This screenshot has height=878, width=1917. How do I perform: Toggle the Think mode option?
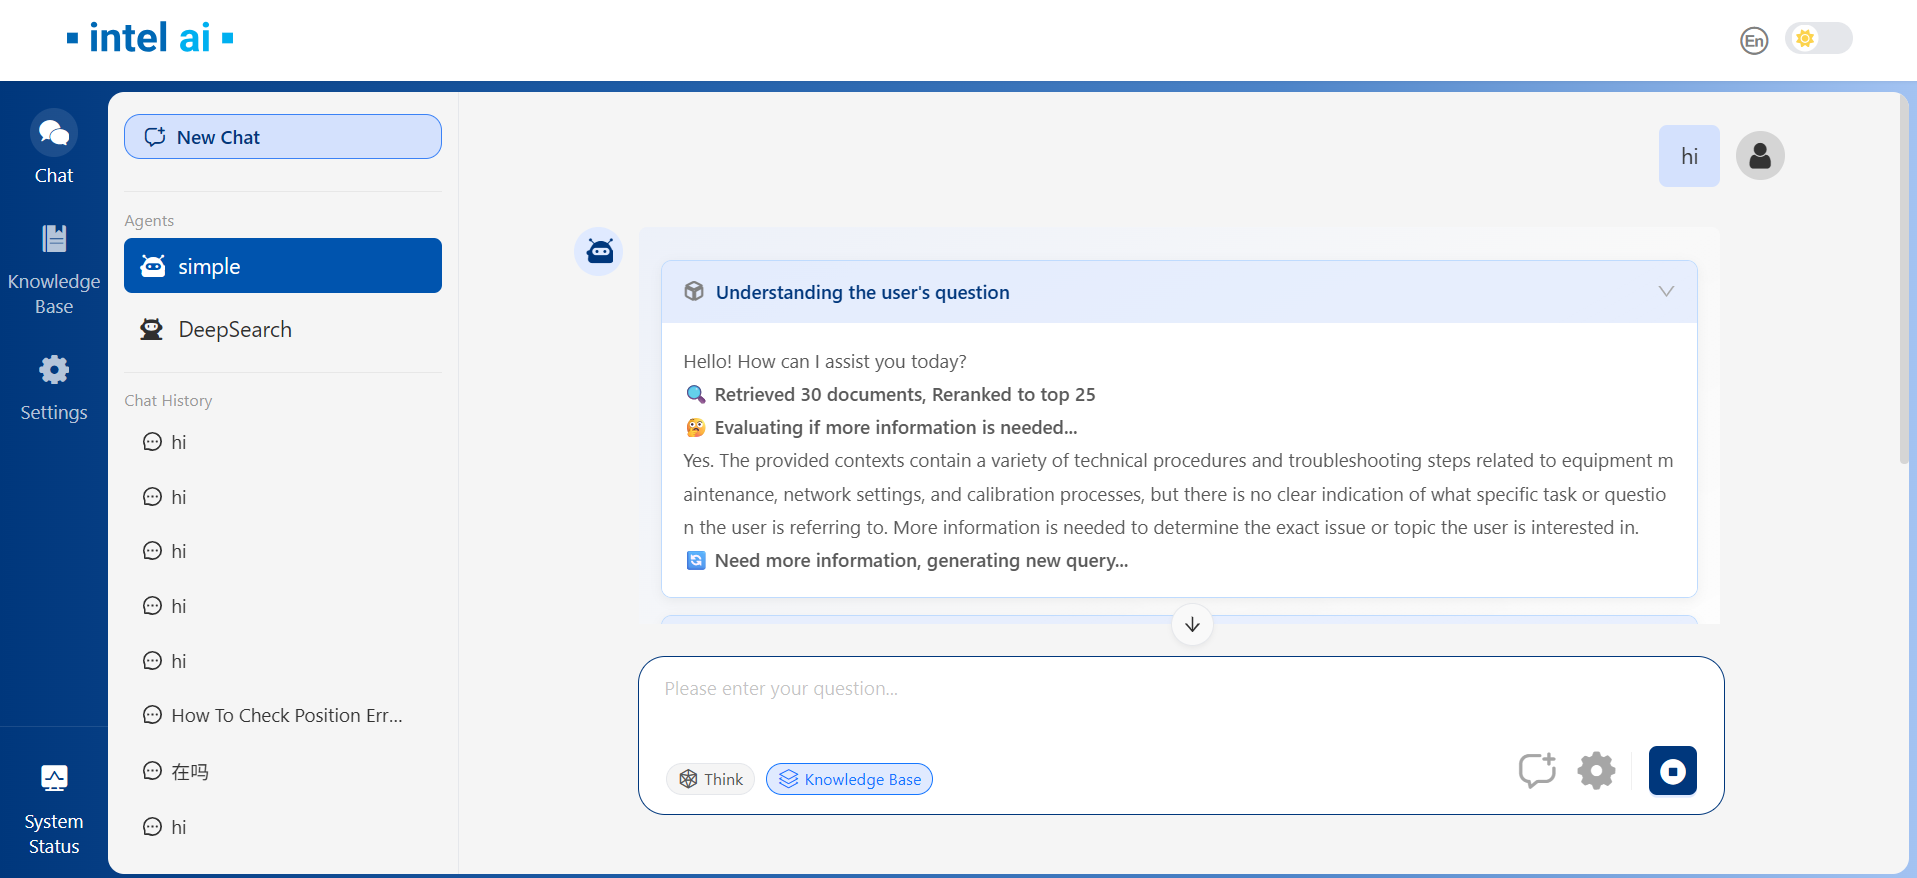point(711,779)
